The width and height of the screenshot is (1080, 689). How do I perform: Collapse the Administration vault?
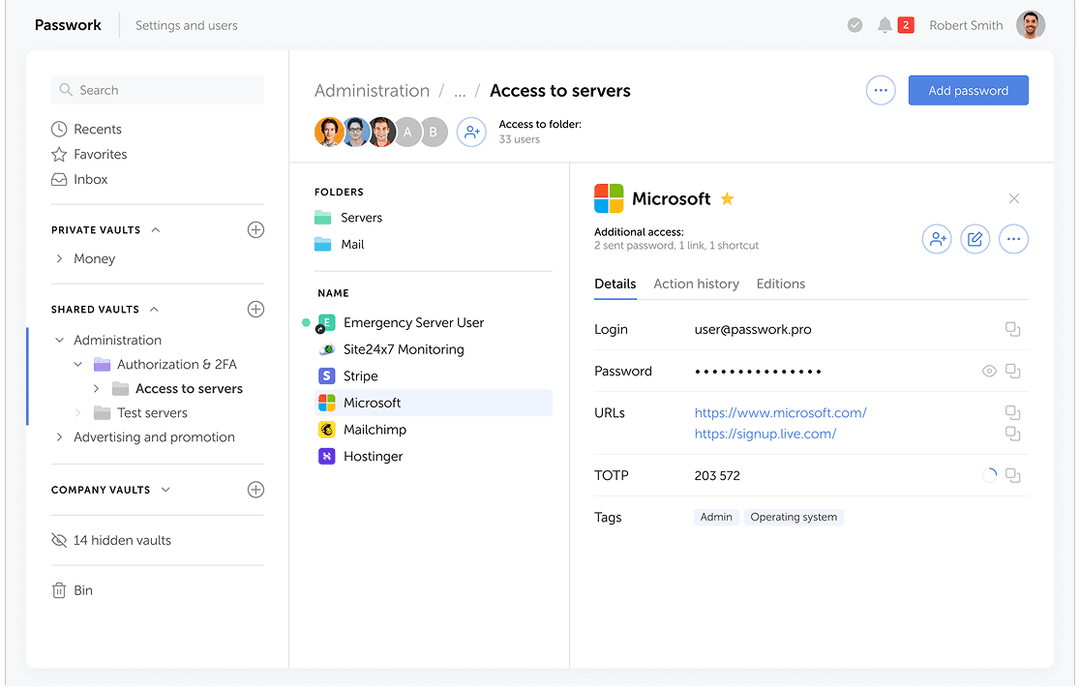(59, 340)
